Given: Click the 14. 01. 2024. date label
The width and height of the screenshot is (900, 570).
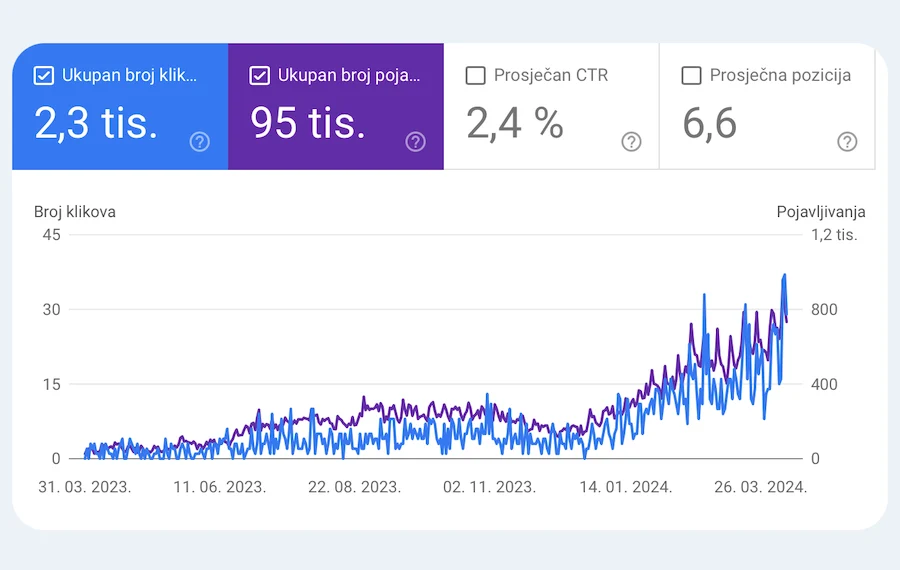Looking at the screenshot, I should (626, 487).
